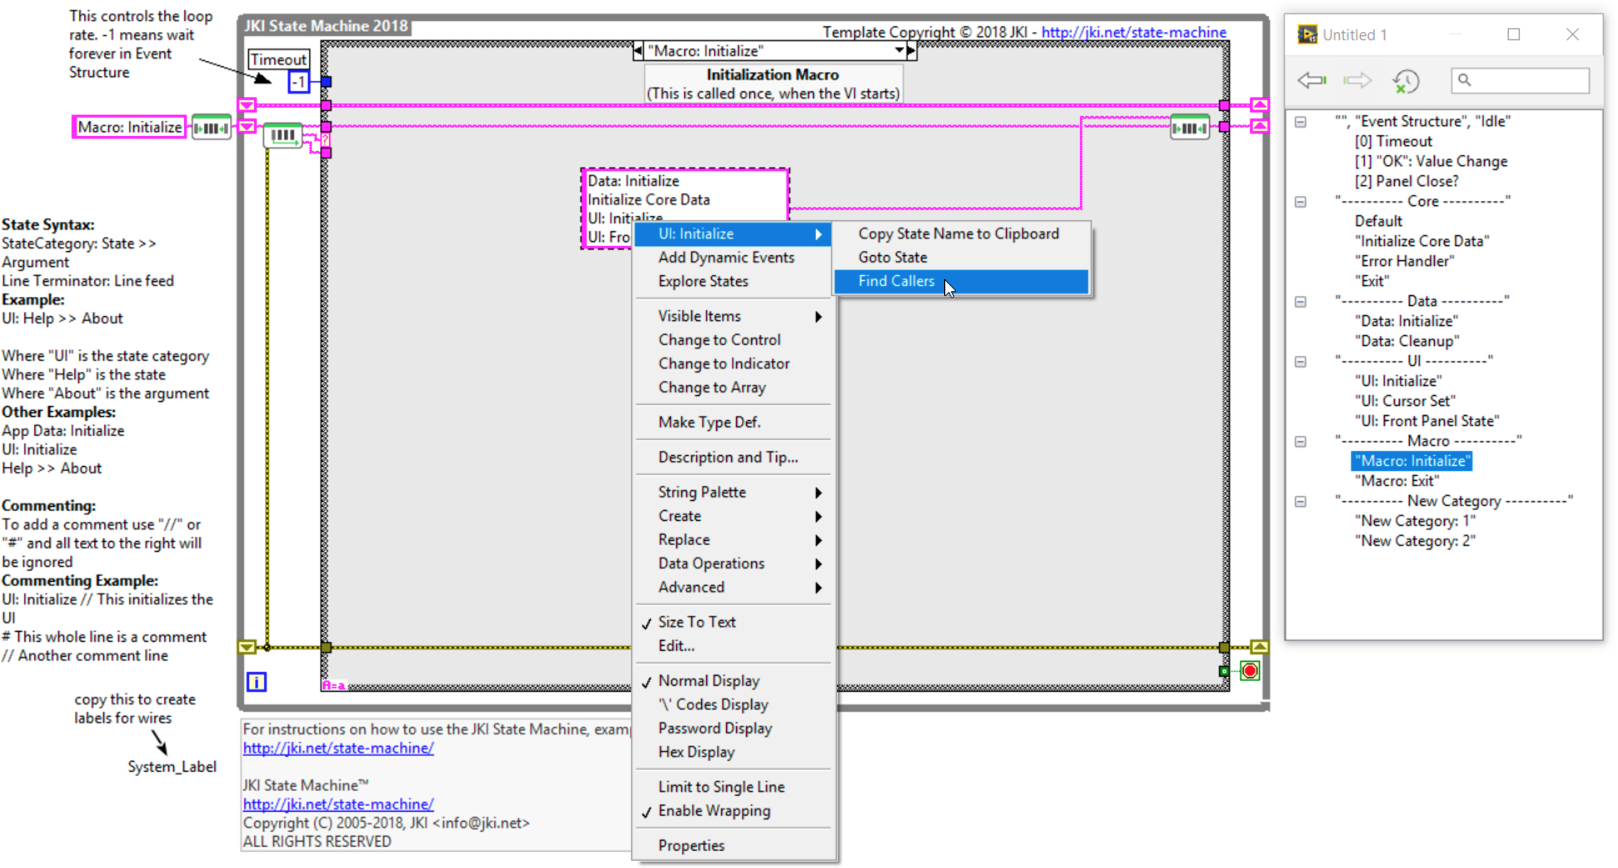The width and height of the screenshot is (1618, 868).
Task: Maximize the Untitled 1 window
Action: click(x=1514, y=35)
